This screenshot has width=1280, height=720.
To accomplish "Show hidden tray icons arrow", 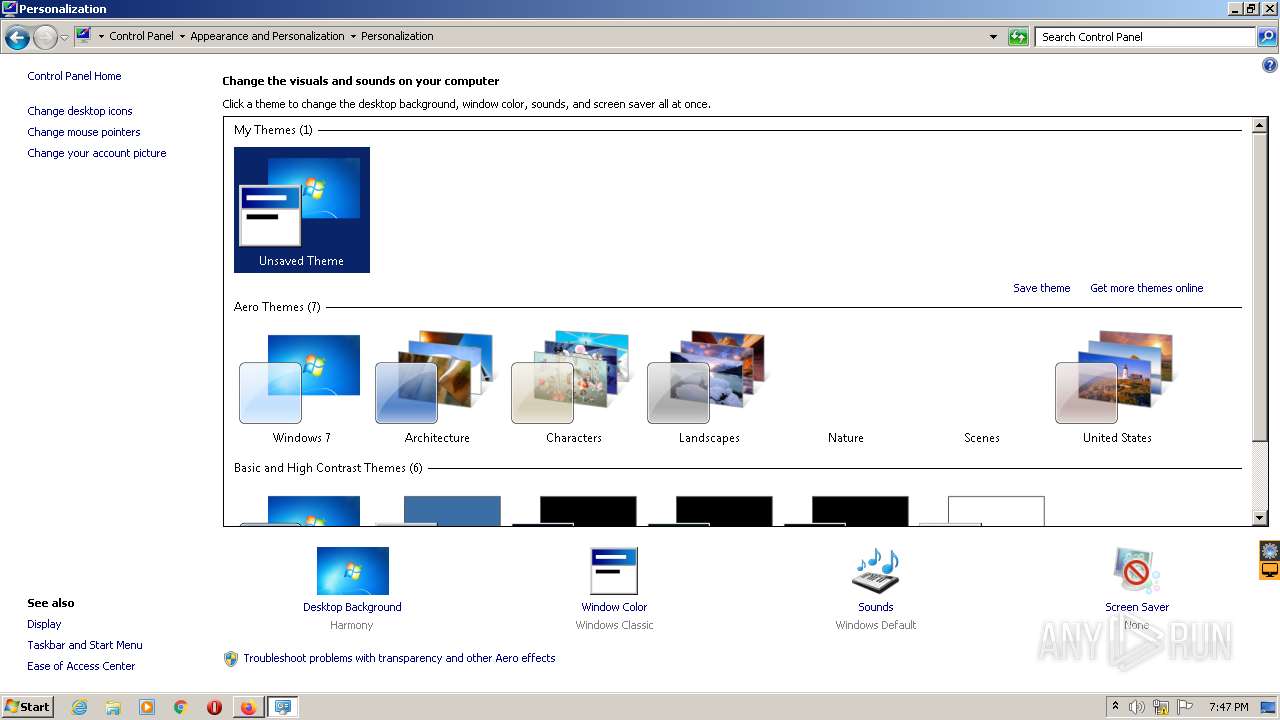I will (x=1115, y=706).
